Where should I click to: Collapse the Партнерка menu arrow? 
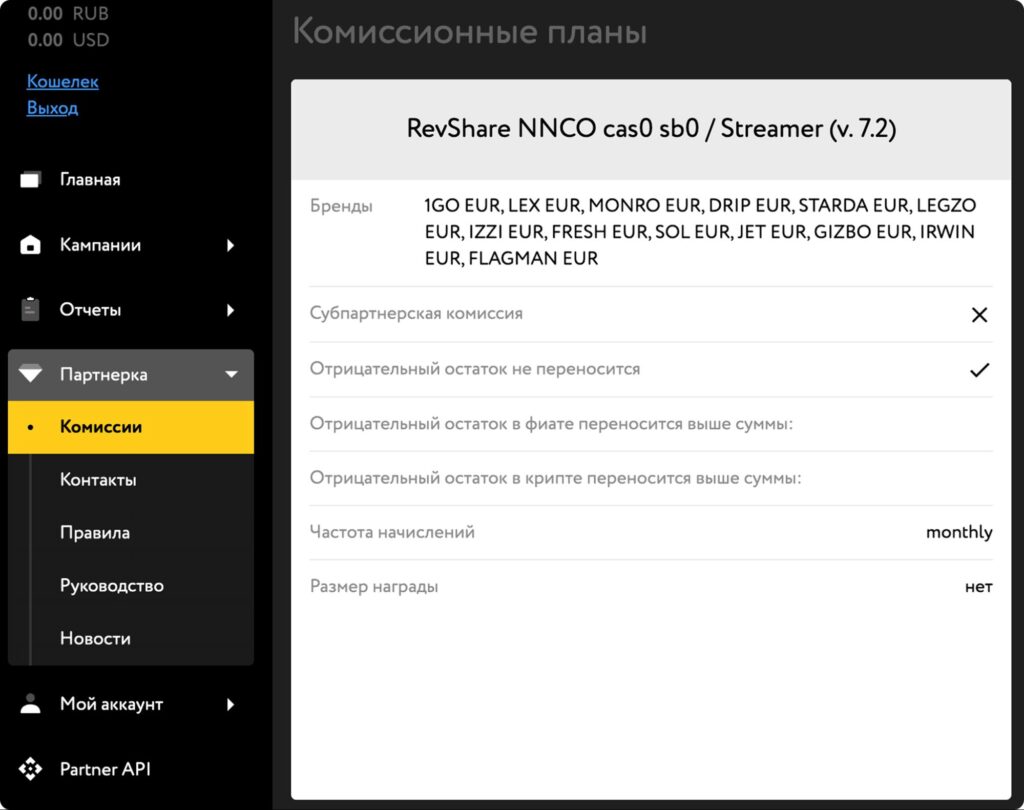(x=231, y=374)
